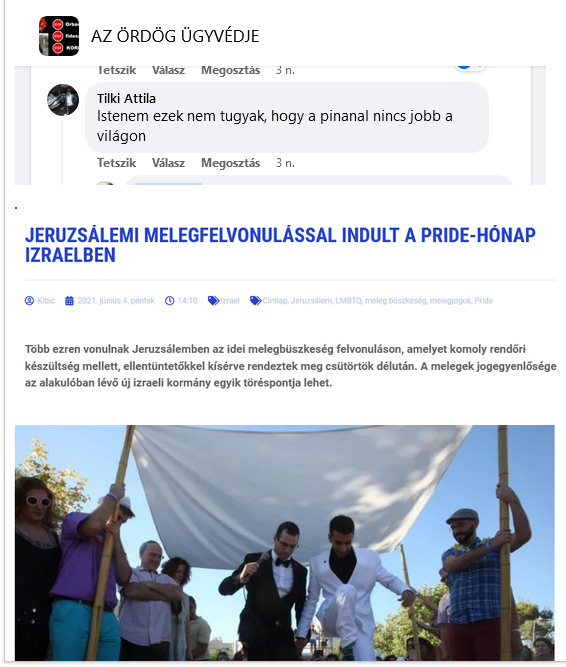Open the AZ ÖRDÖG ÜGYVÉDJE site title

point(175,36)
